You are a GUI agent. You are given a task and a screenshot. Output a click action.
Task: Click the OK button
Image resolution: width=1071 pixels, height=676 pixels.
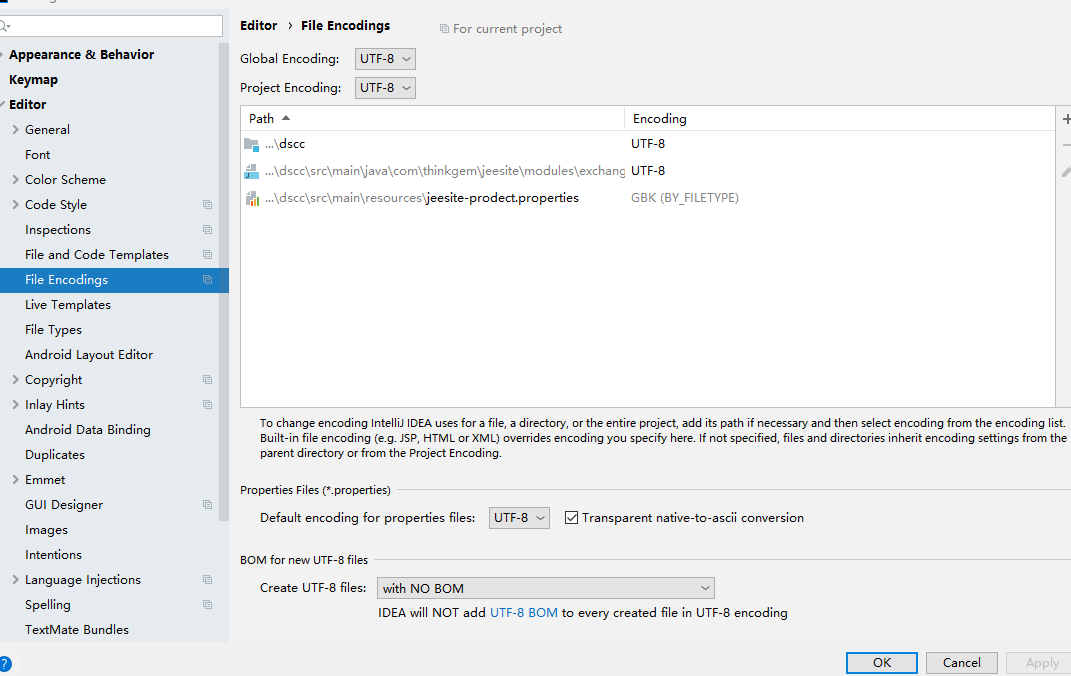[882, 663]
